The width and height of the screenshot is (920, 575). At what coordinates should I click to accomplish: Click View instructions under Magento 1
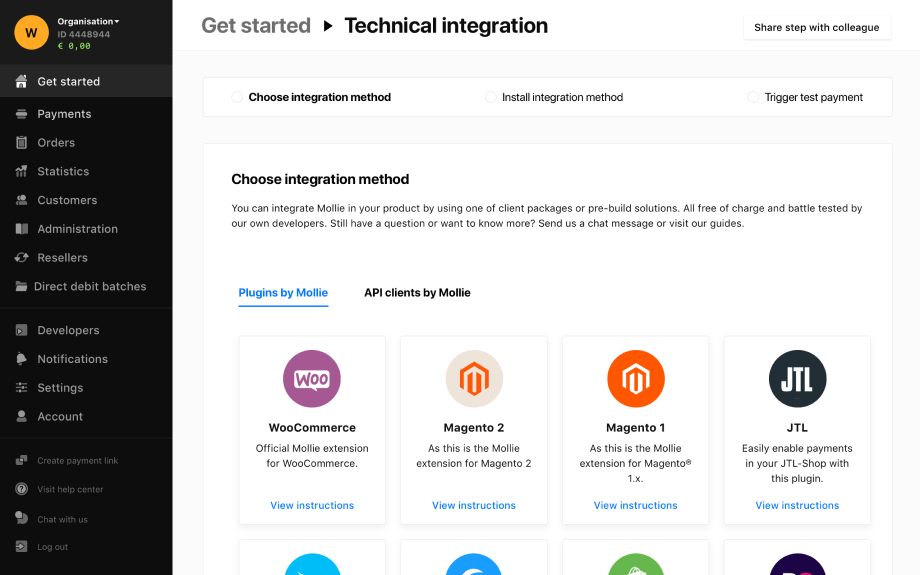click(635, 505)
